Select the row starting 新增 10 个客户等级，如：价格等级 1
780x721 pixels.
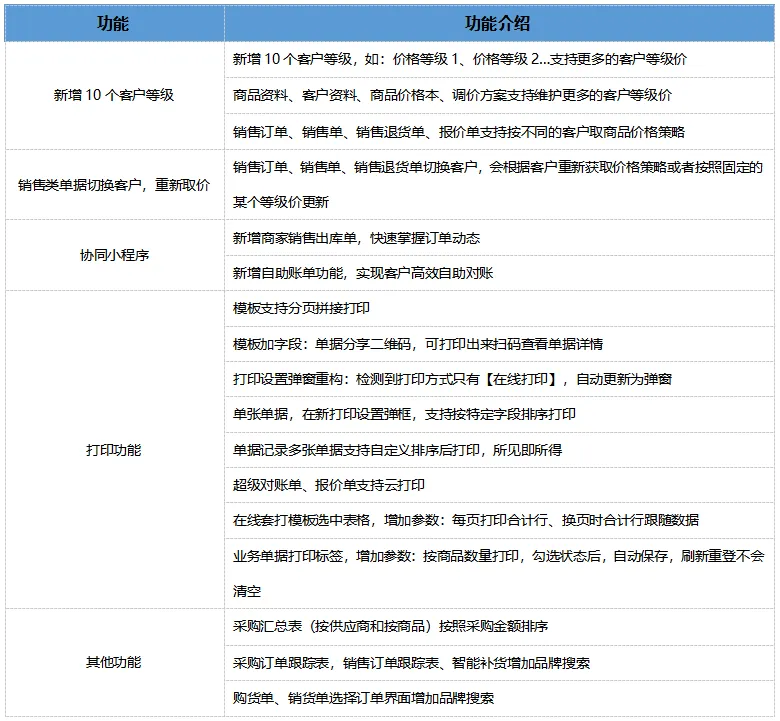coord(499,59)
